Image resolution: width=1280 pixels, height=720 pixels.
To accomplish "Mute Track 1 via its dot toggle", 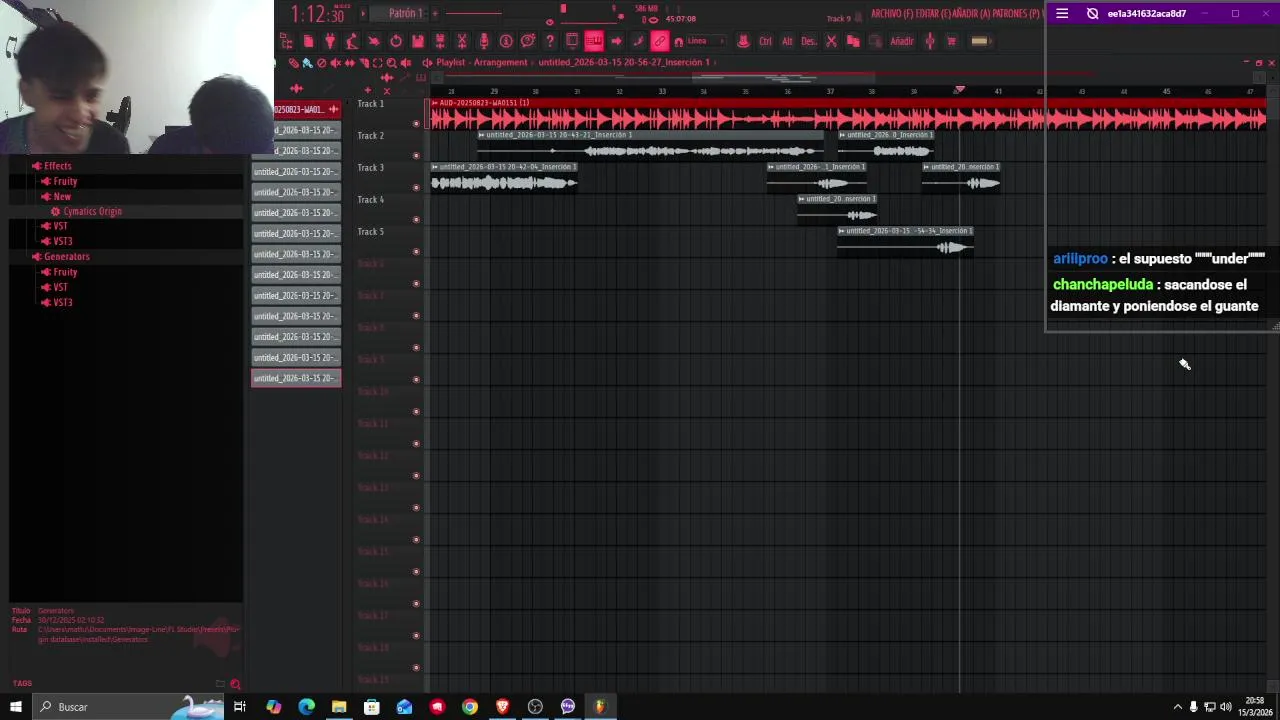I will pyautogui.click(x=416, y=124).
